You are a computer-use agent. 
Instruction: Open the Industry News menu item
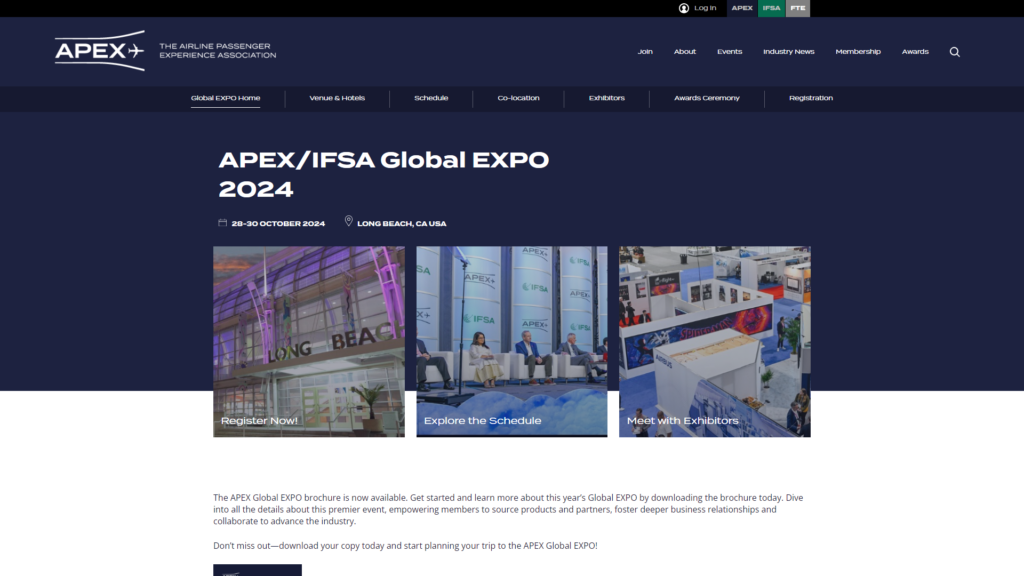point(789,52)
